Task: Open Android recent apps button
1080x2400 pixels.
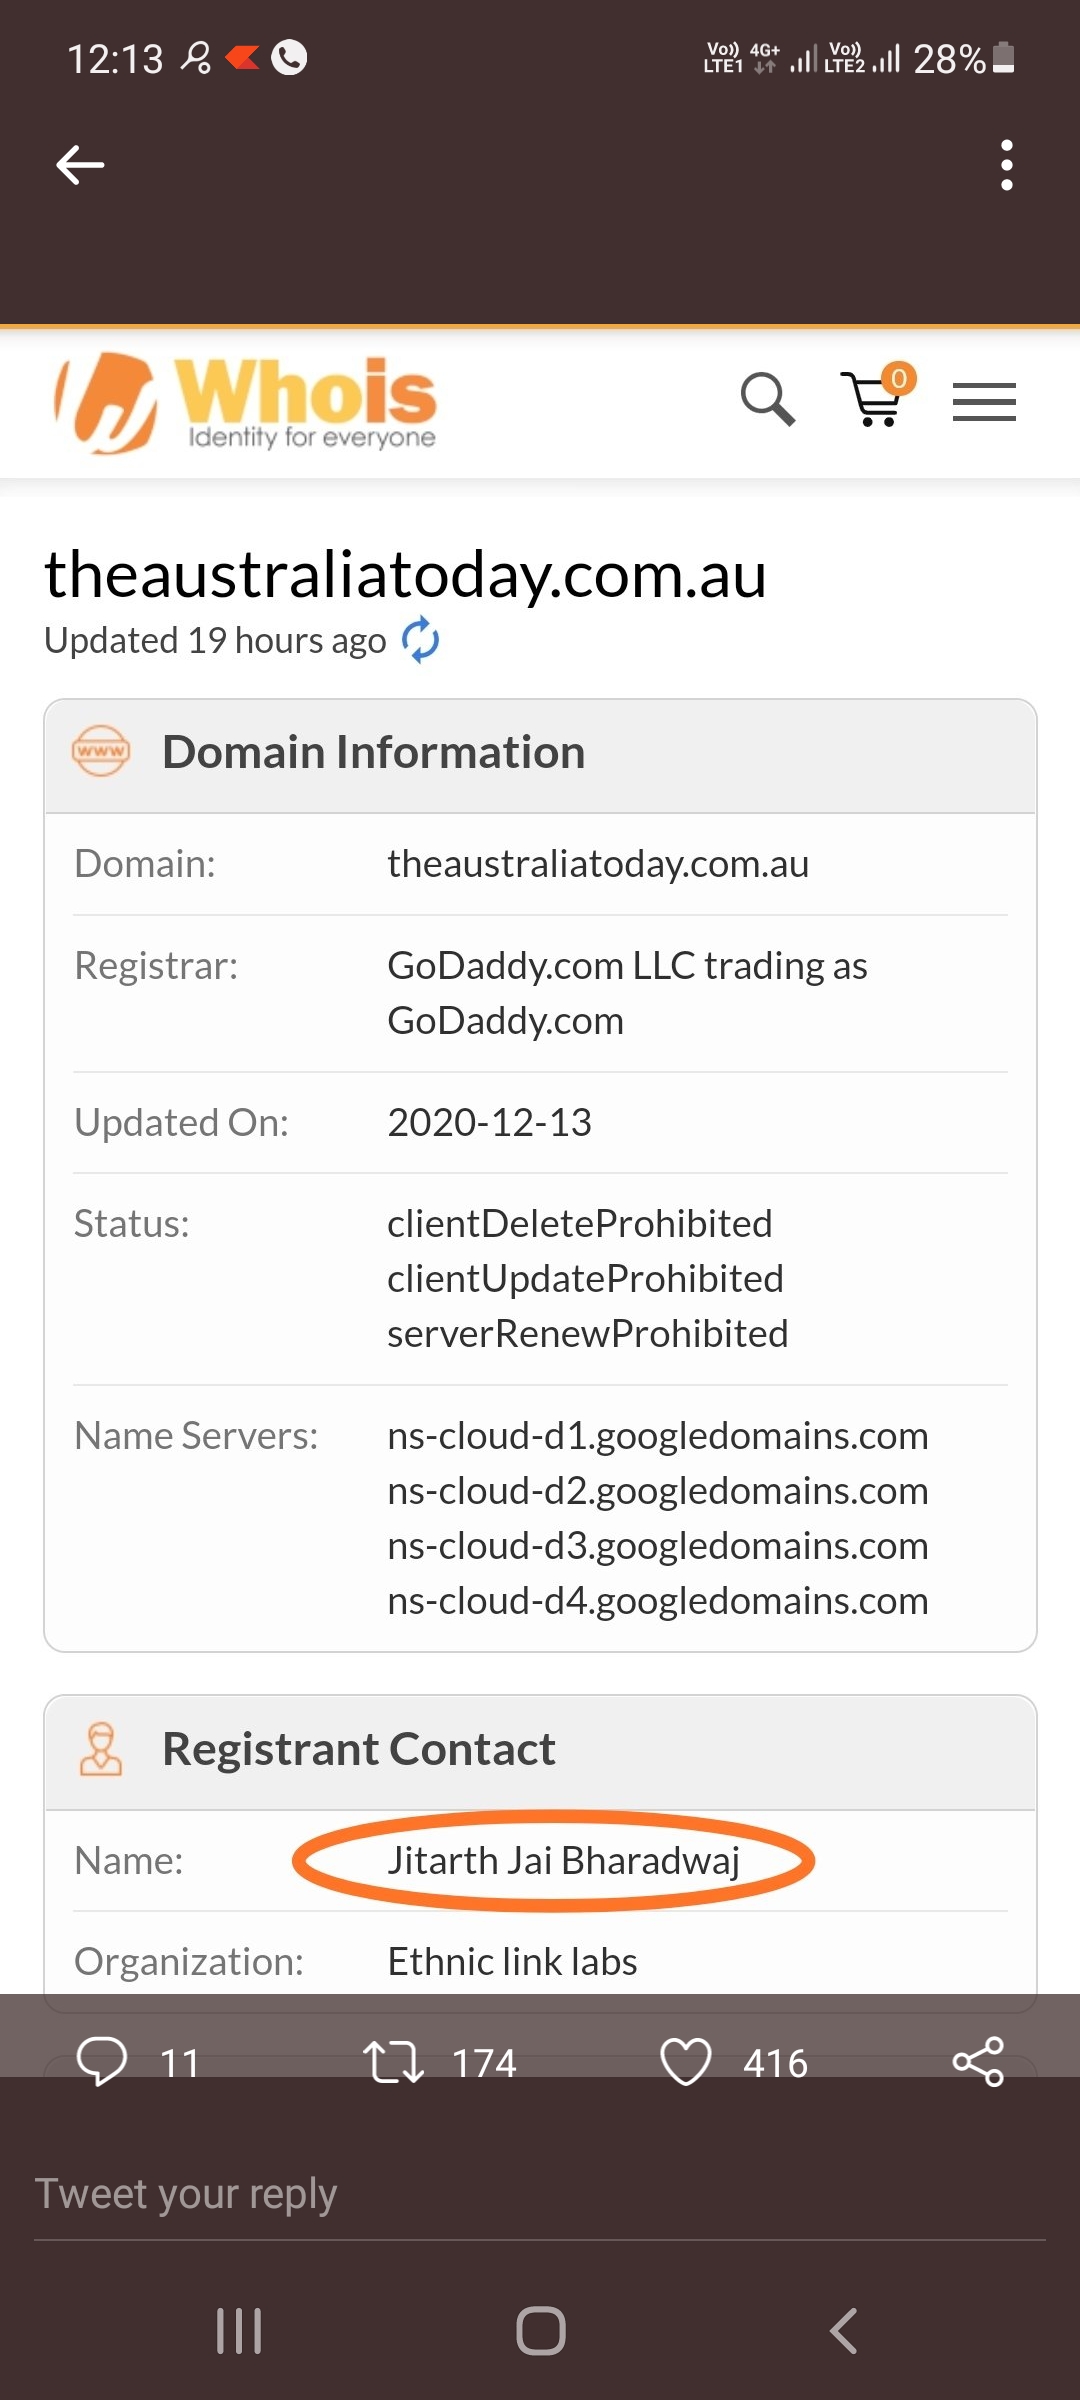Action: click(239, 2331)
